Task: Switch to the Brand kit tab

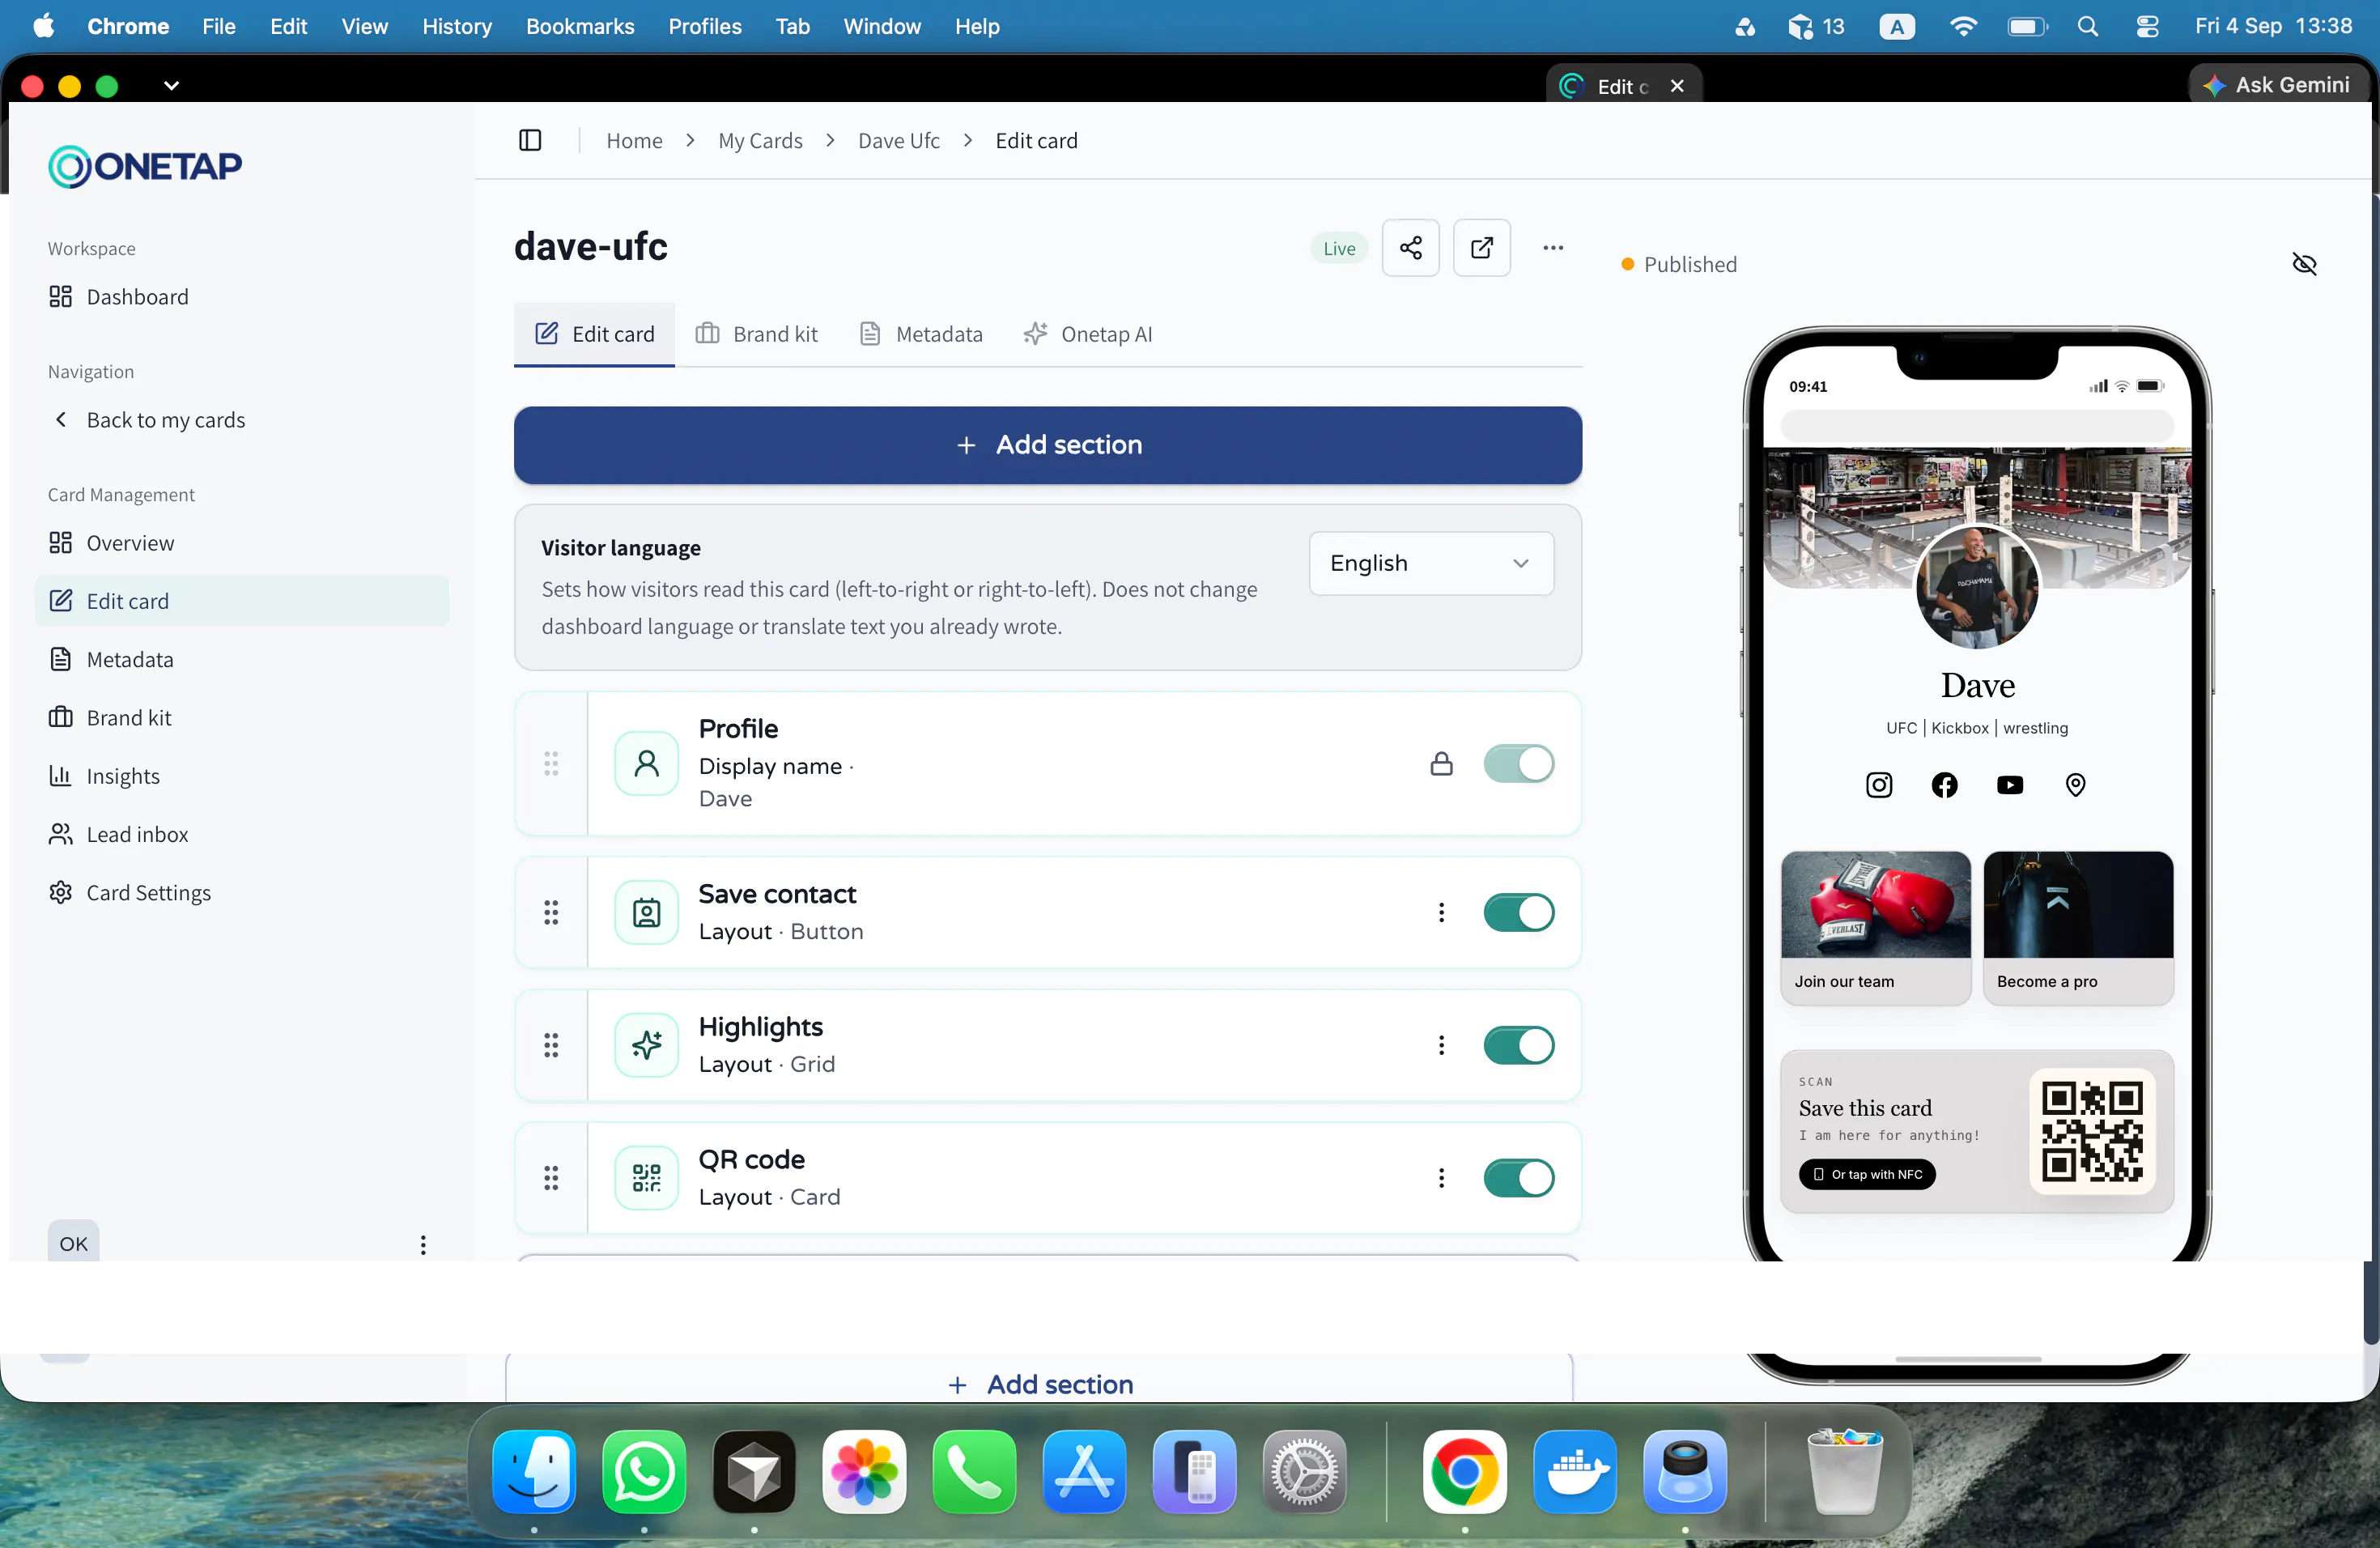Action: click(x=757, y=334)
